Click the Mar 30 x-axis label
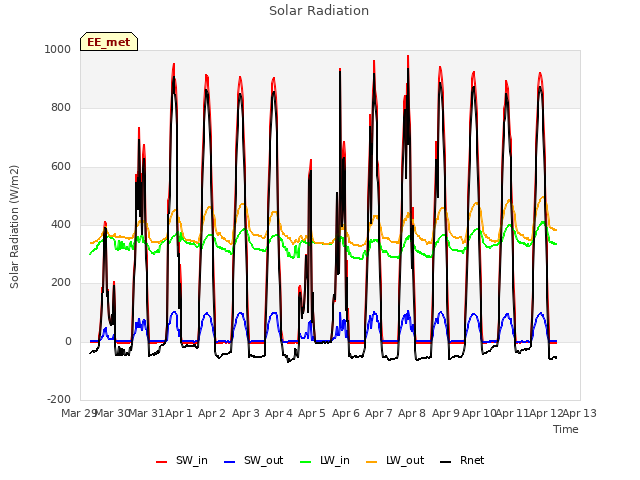This screenshot has height=480, width=640. [113, 413]
